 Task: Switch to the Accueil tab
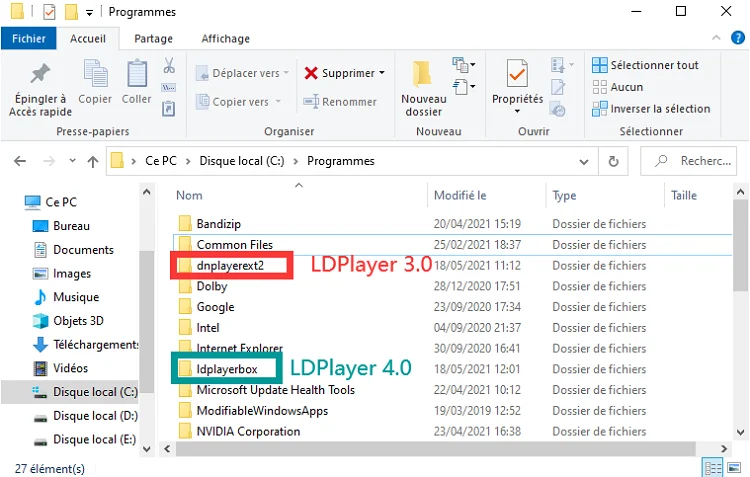point(88,38)
